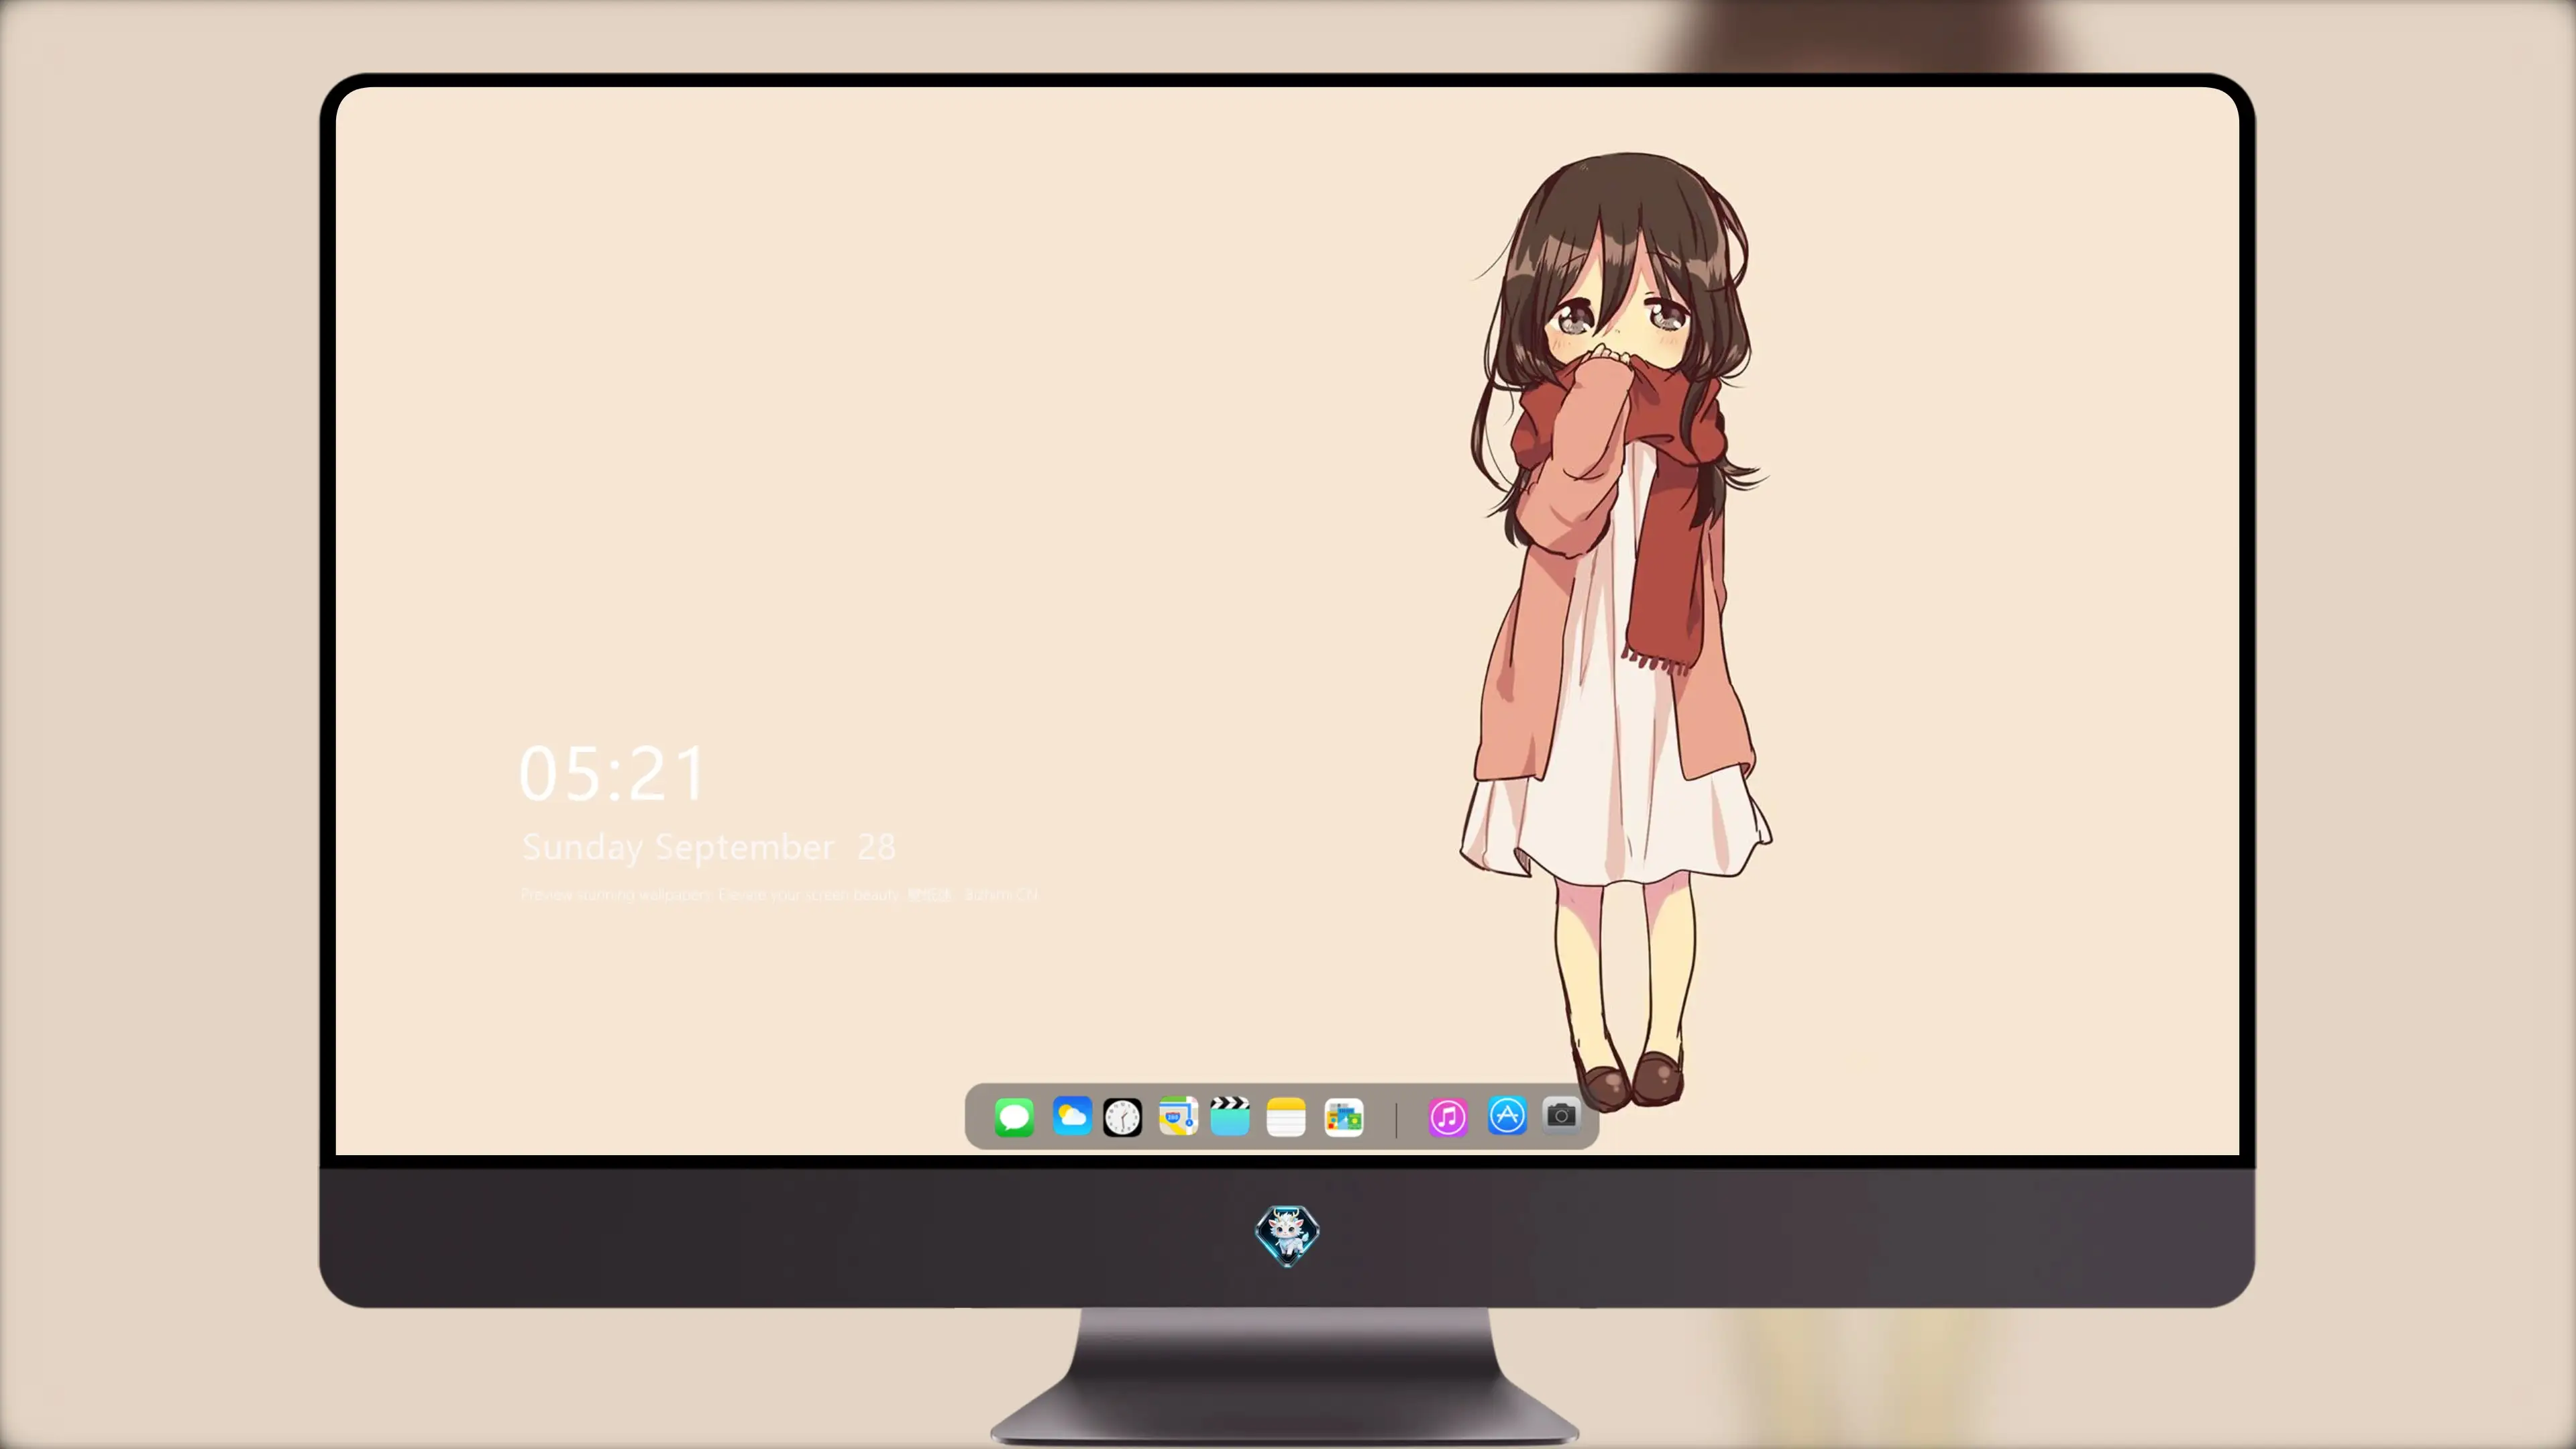The height and width of the screenshot is (1449, 2576).
Task: Launch the pink iTunes music app
Action: point(1447,1117)
